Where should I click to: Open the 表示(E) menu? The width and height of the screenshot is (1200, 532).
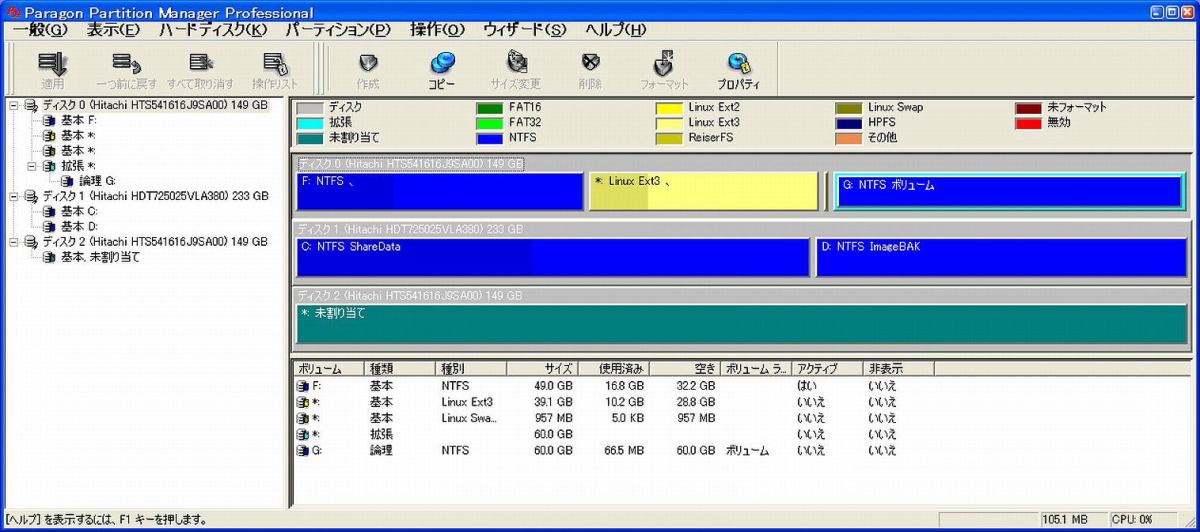pos(112,30)
